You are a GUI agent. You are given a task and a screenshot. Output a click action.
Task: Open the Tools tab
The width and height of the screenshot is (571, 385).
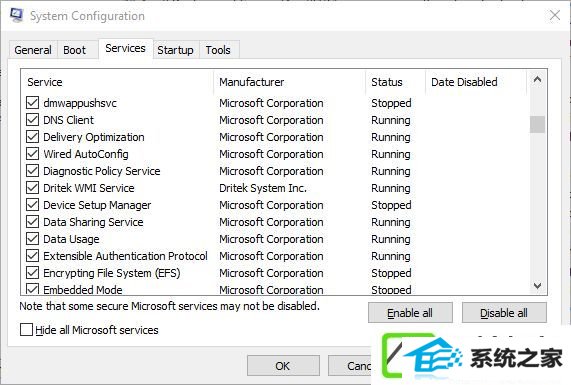tap(218, 50)
